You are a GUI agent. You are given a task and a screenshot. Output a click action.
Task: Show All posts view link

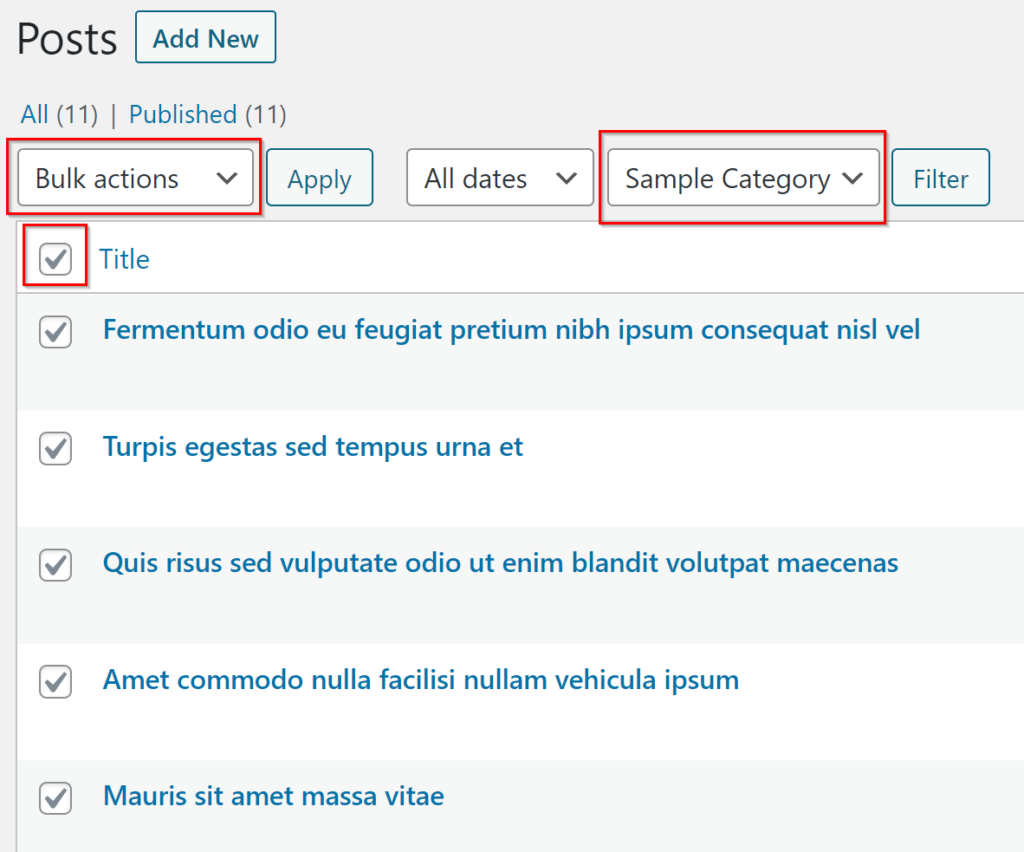34,115
